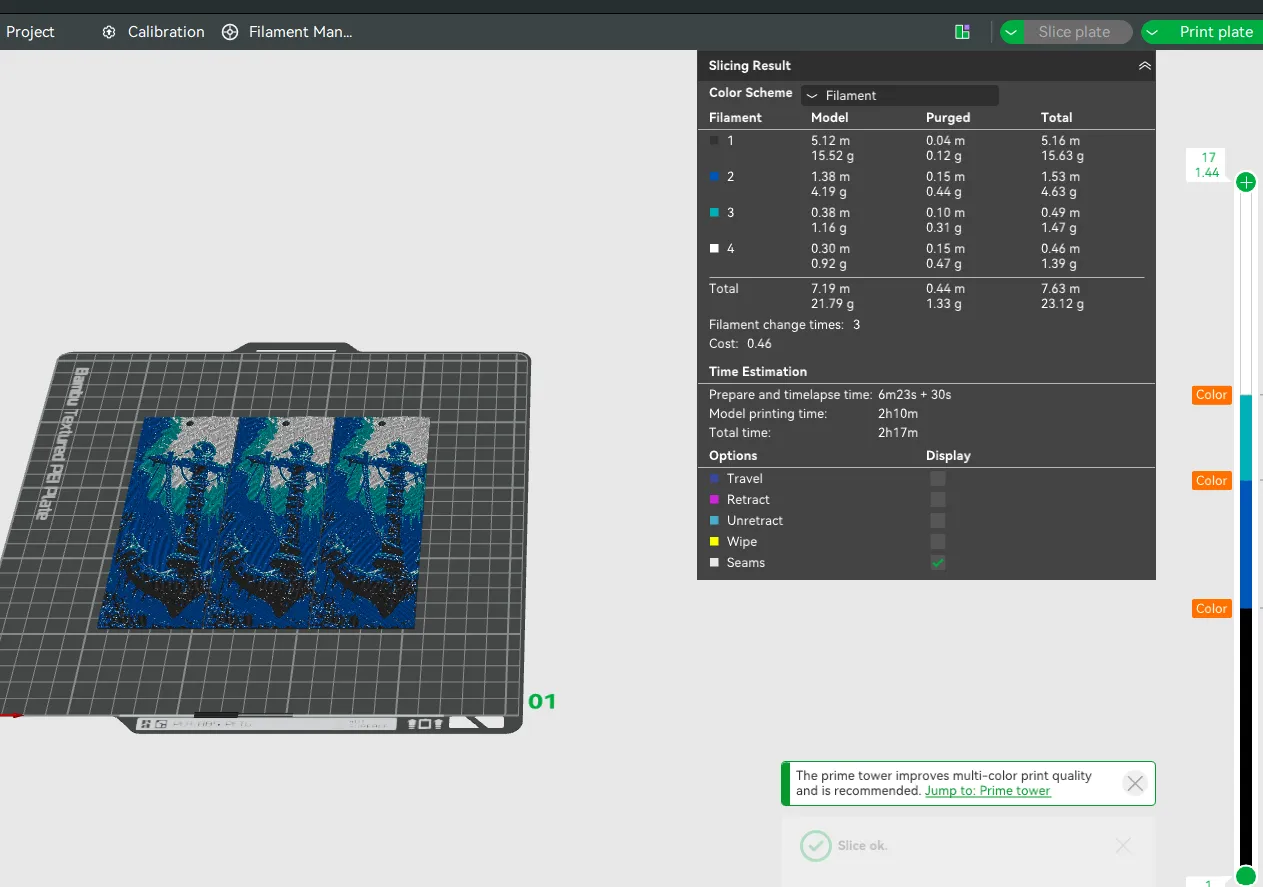The width and height of the screenshot is (1263, 887).
Task: Expand the Slice plate dropdown arrow
Action: (1012, 32)
